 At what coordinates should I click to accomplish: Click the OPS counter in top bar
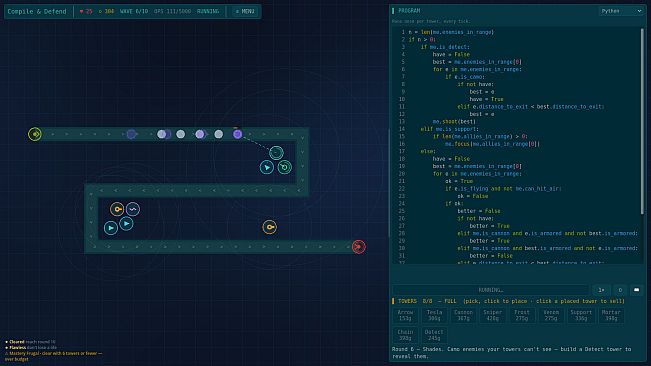tap(172, 12)
